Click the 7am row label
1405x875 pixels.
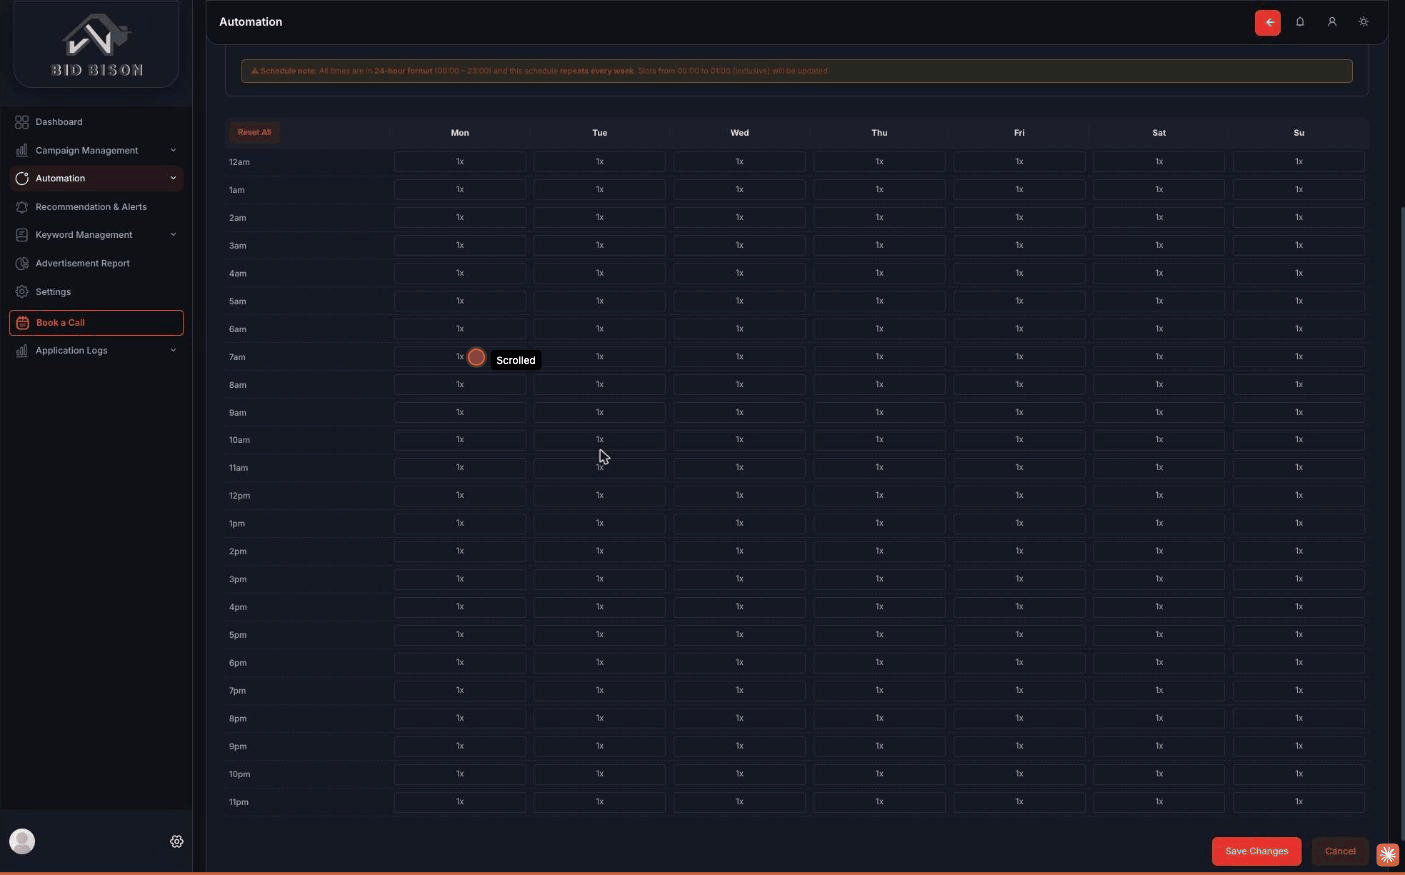pyautogui.click(x=237, y=357)
